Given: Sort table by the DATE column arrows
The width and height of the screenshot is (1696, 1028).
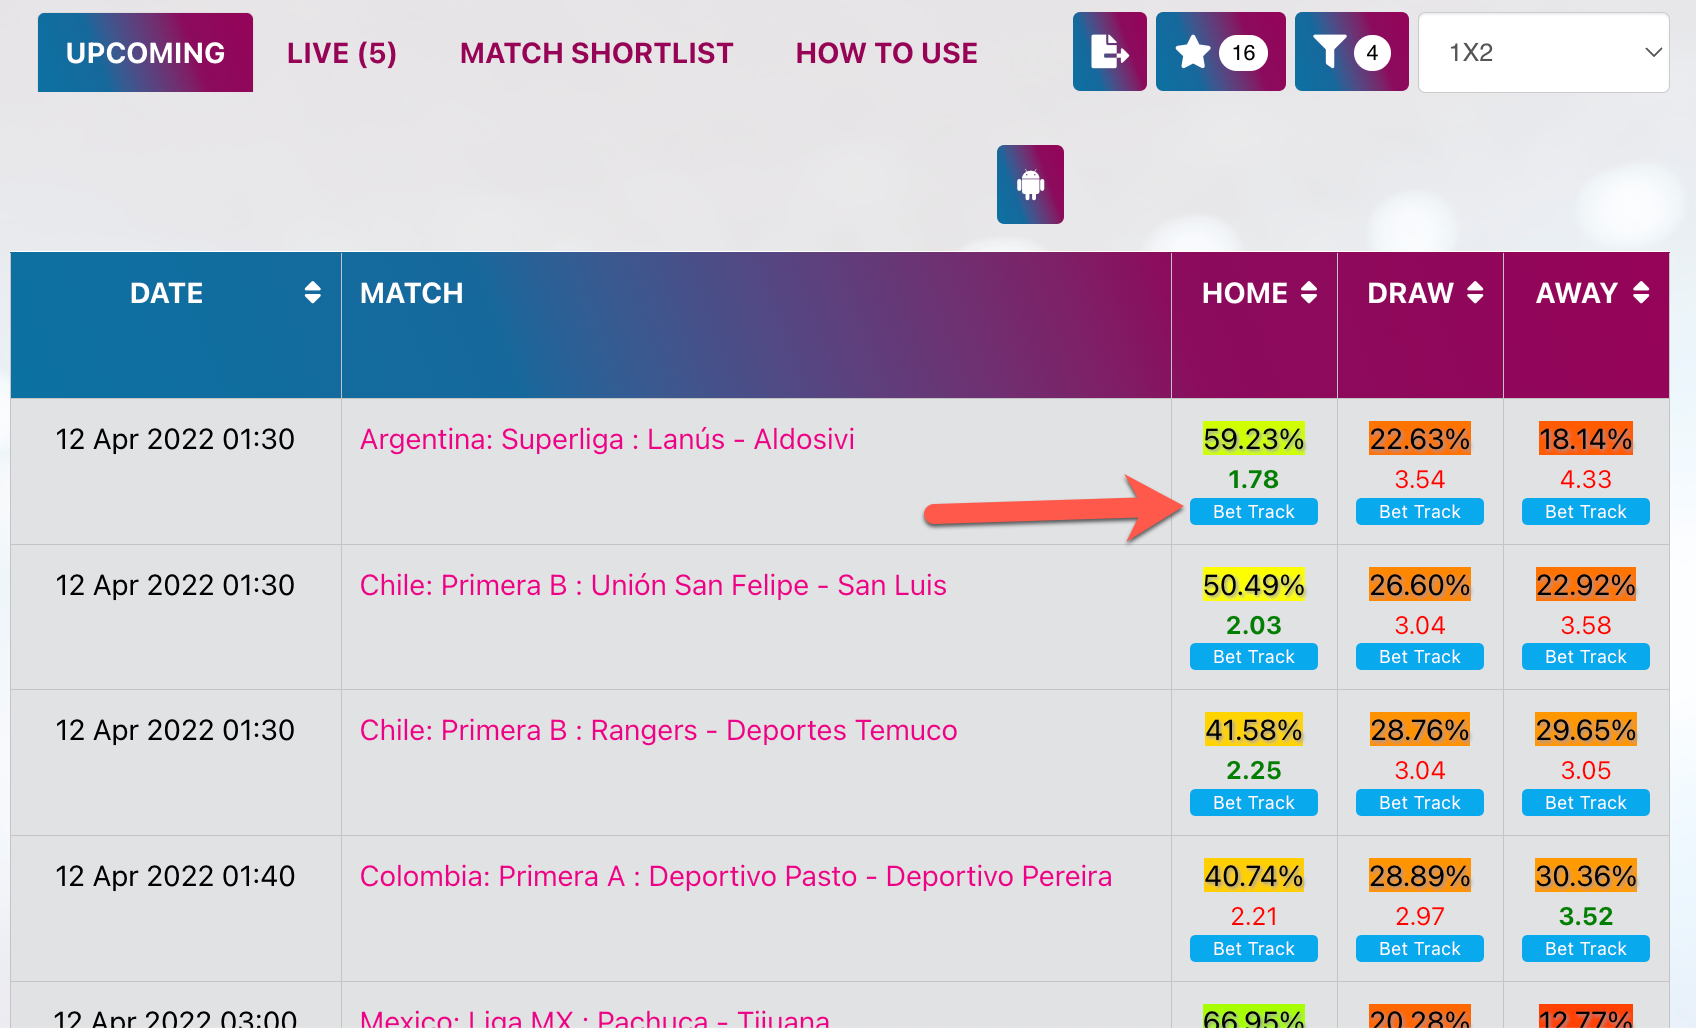Looking at the screenshot, I should tap(313, 293).
